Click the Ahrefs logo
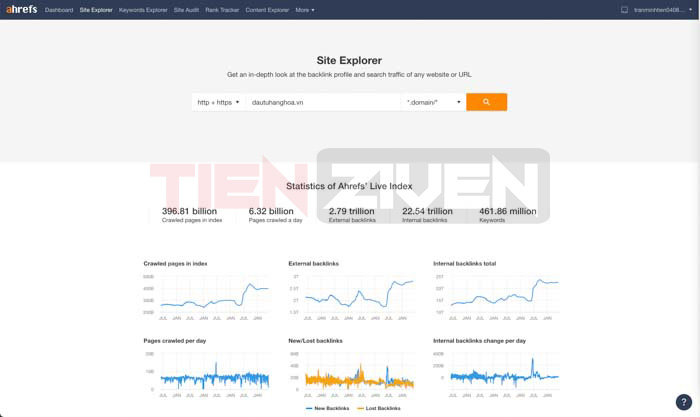The width and height of the screenshot is (700, 417). click(21, 9)
